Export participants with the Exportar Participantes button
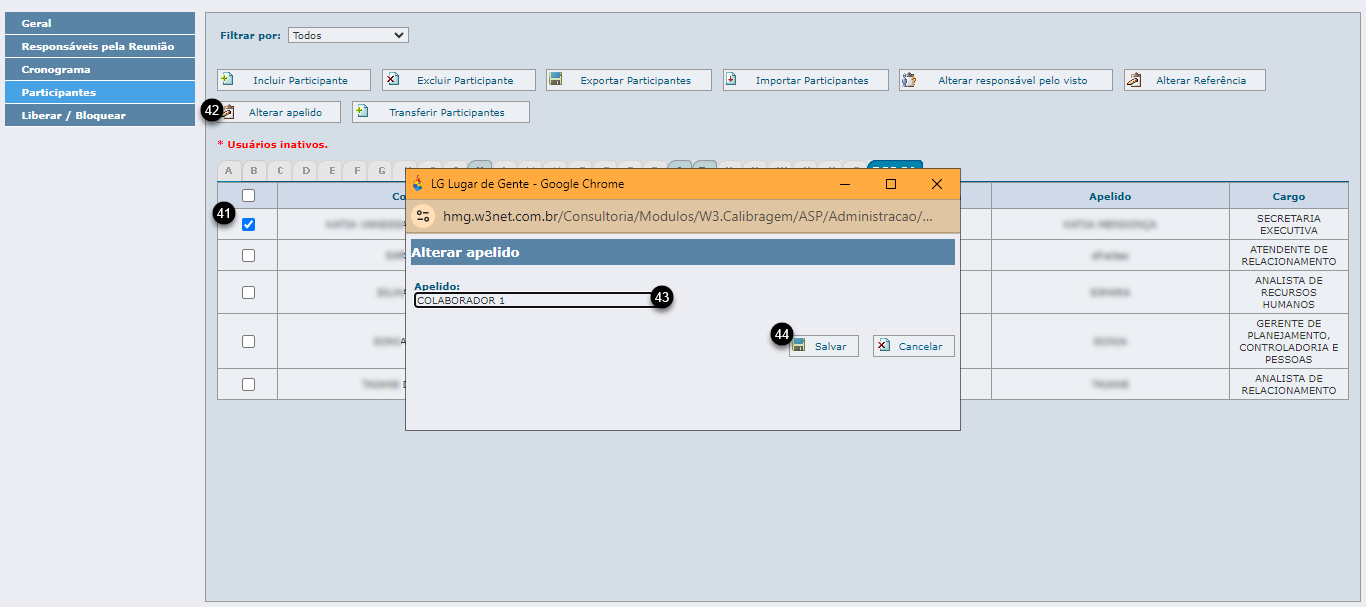The height and width of the screenshot is (607, 1366). point(629,80)
